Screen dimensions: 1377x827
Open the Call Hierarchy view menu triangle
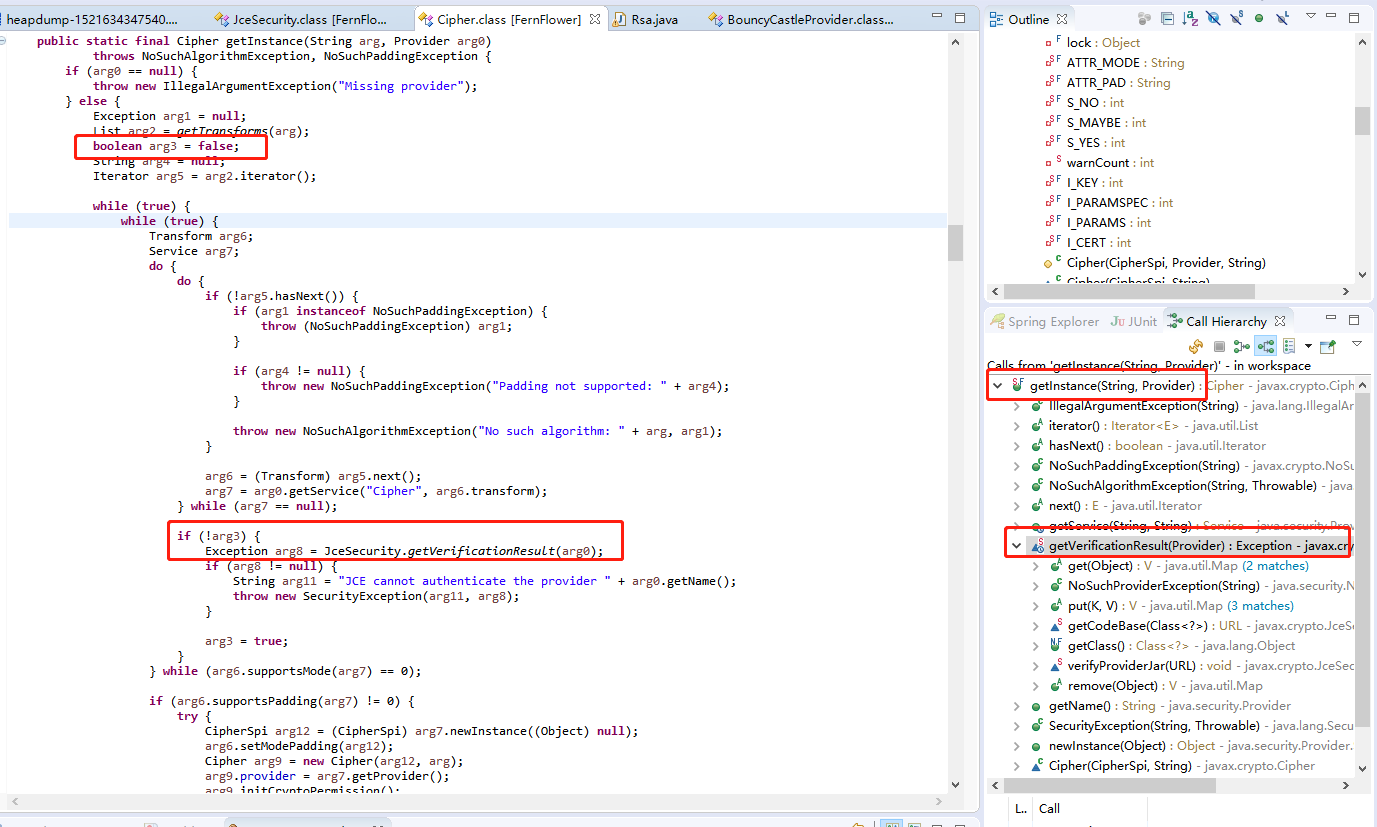pyautogui.click(x=1357, y=343)
